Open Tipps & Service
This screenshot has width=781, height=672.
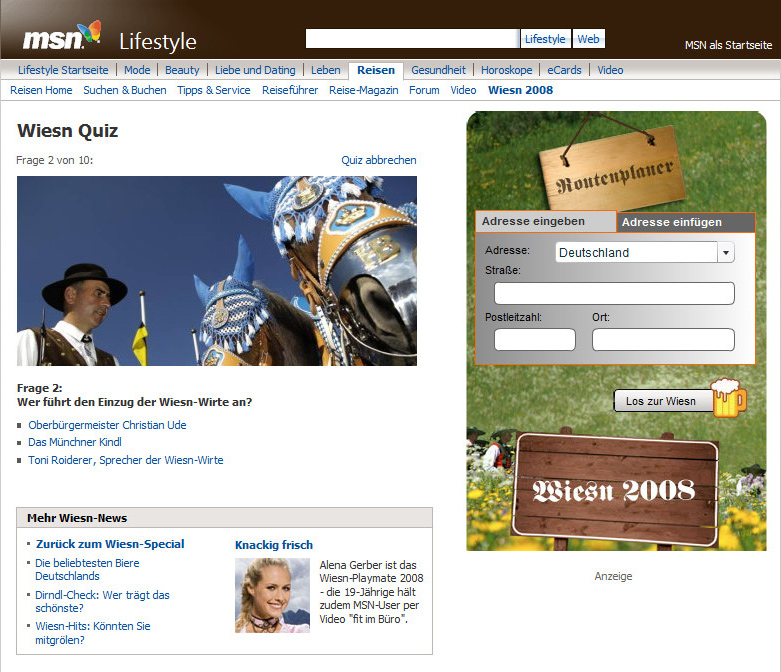point(214,90)
